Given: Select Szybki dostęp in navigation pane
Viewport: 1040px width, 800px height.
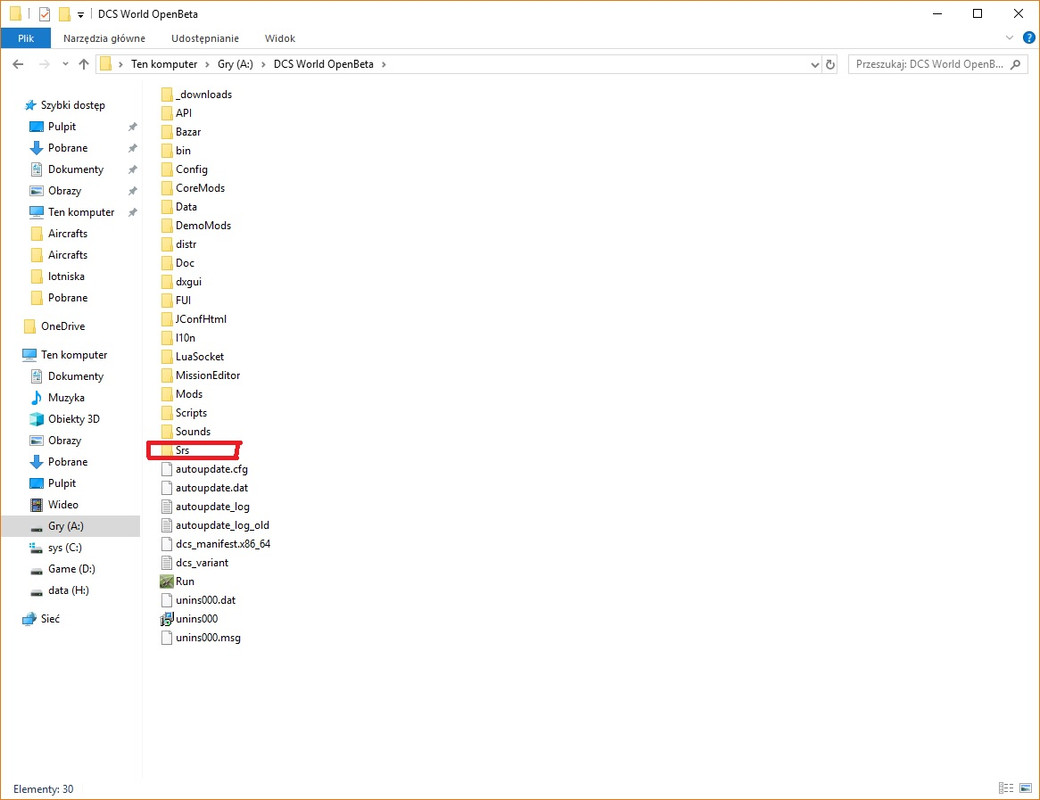Looking at the screenshot, I should point(72,105).
